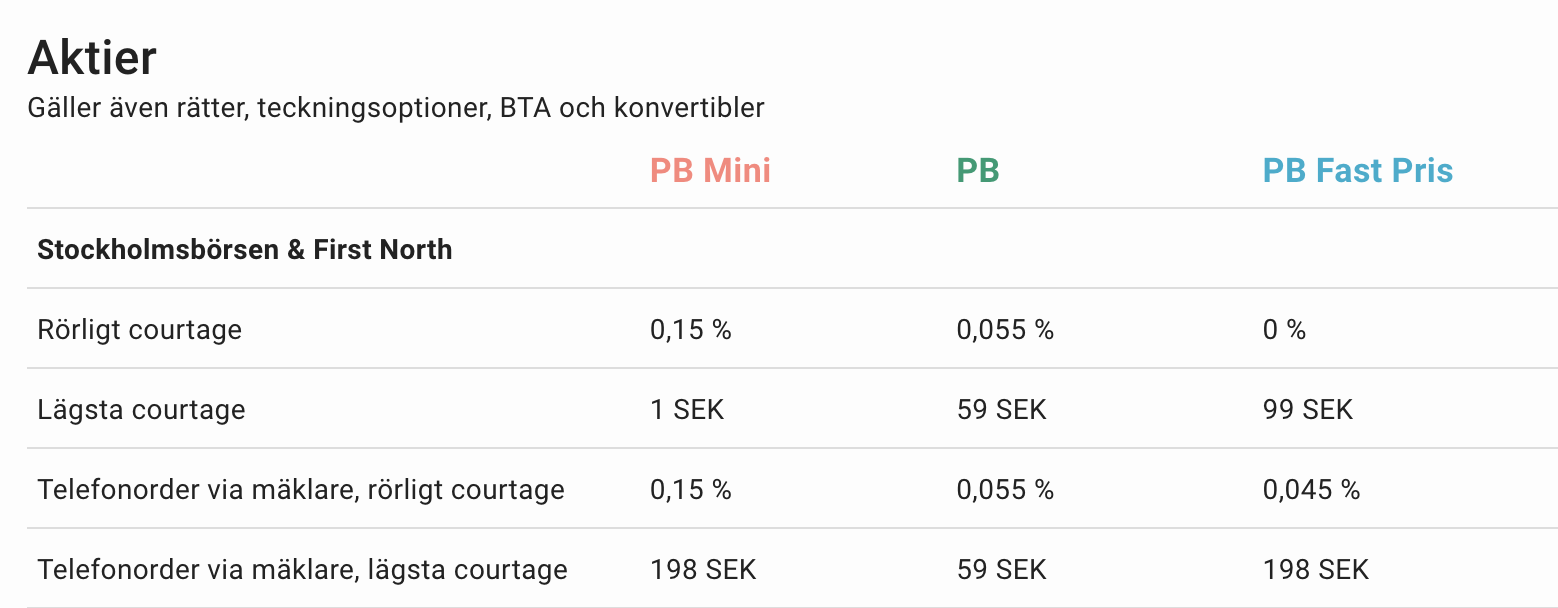Click the Stockholmsbörsen & First North section title
Viewport: 1558px width, 608px height.
click(244, 249)
